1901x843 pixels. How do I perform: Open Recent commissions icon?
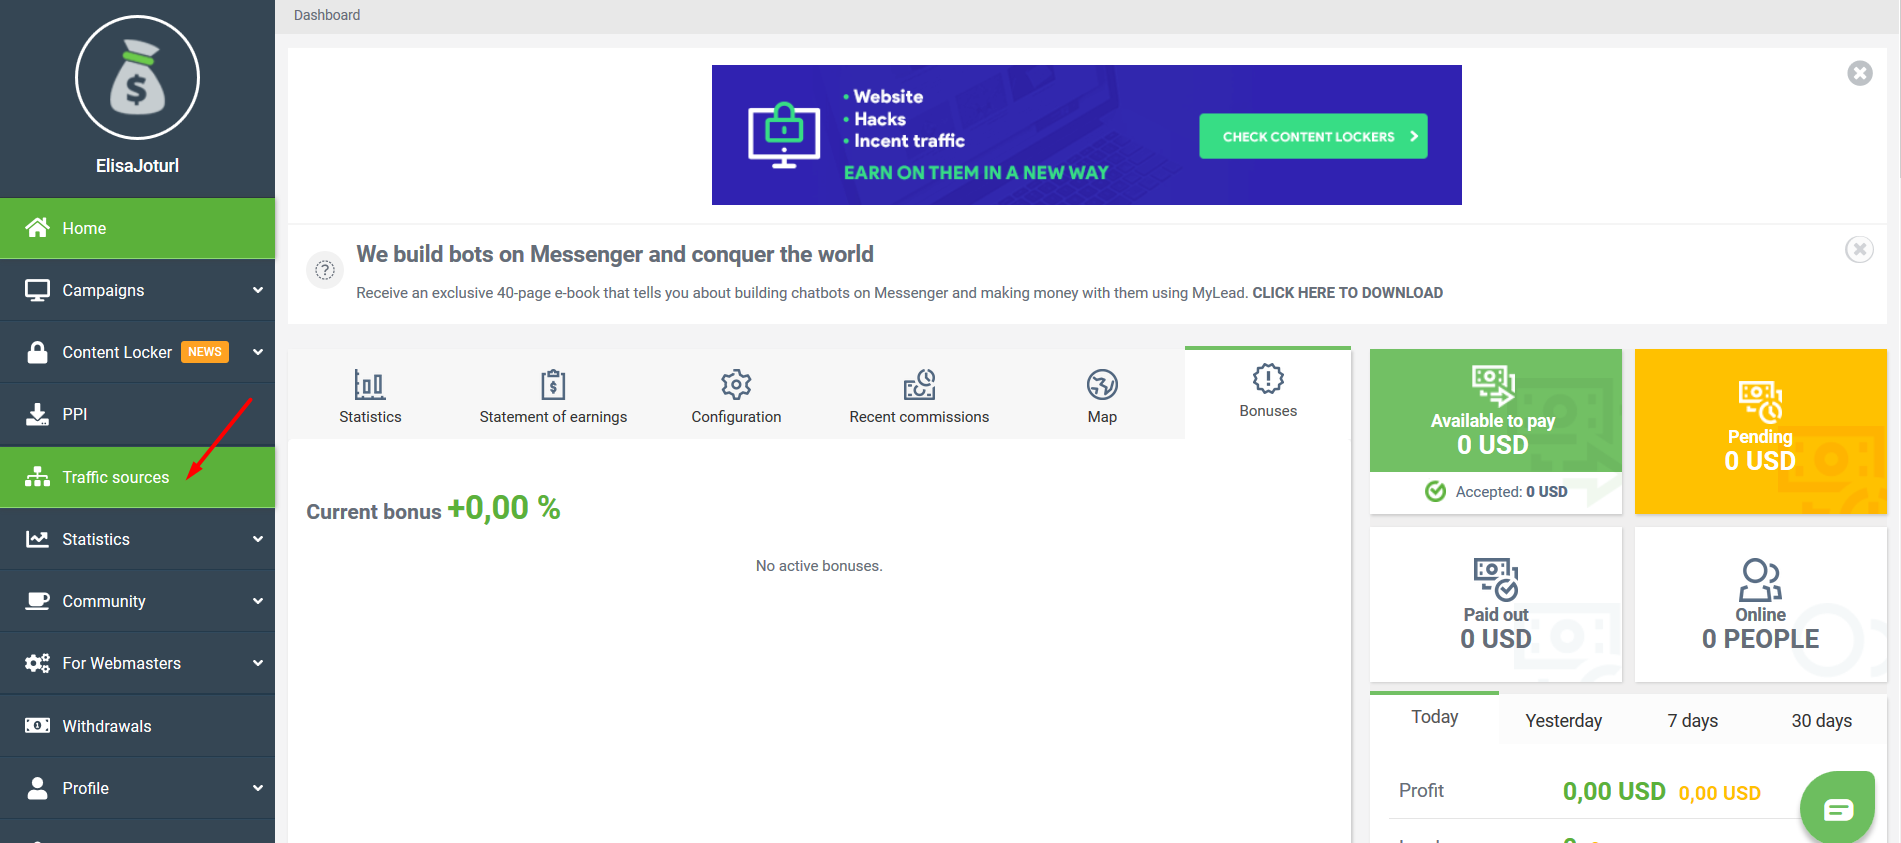(x=919, y=385)
